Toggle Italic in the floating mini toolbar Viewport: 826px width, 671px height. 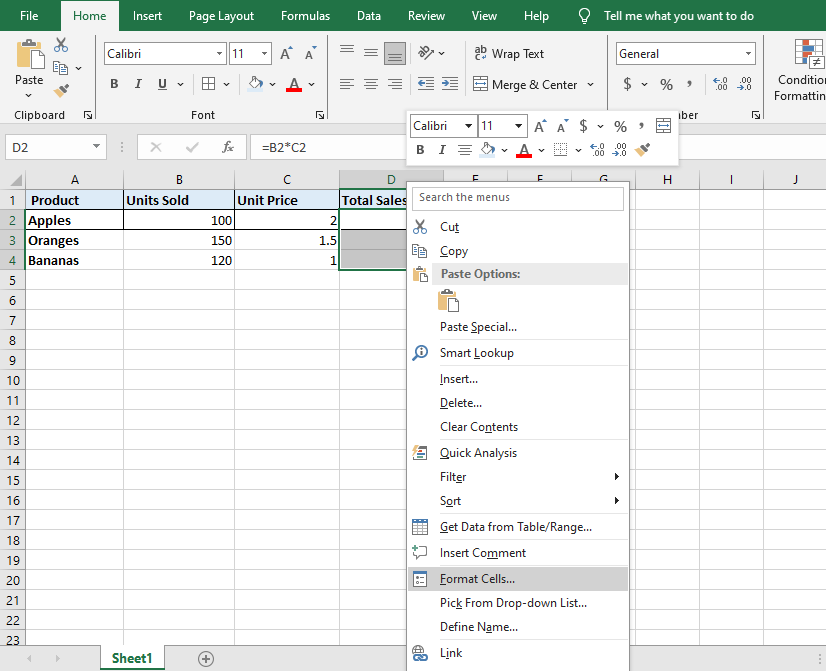tap(441, 150)
